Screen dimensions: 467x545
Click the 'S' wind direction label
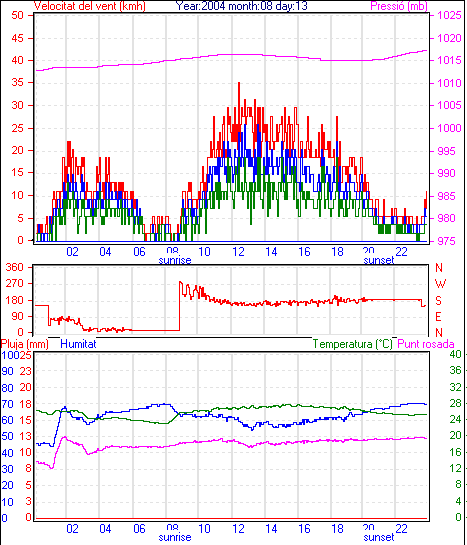pos(439,300)
